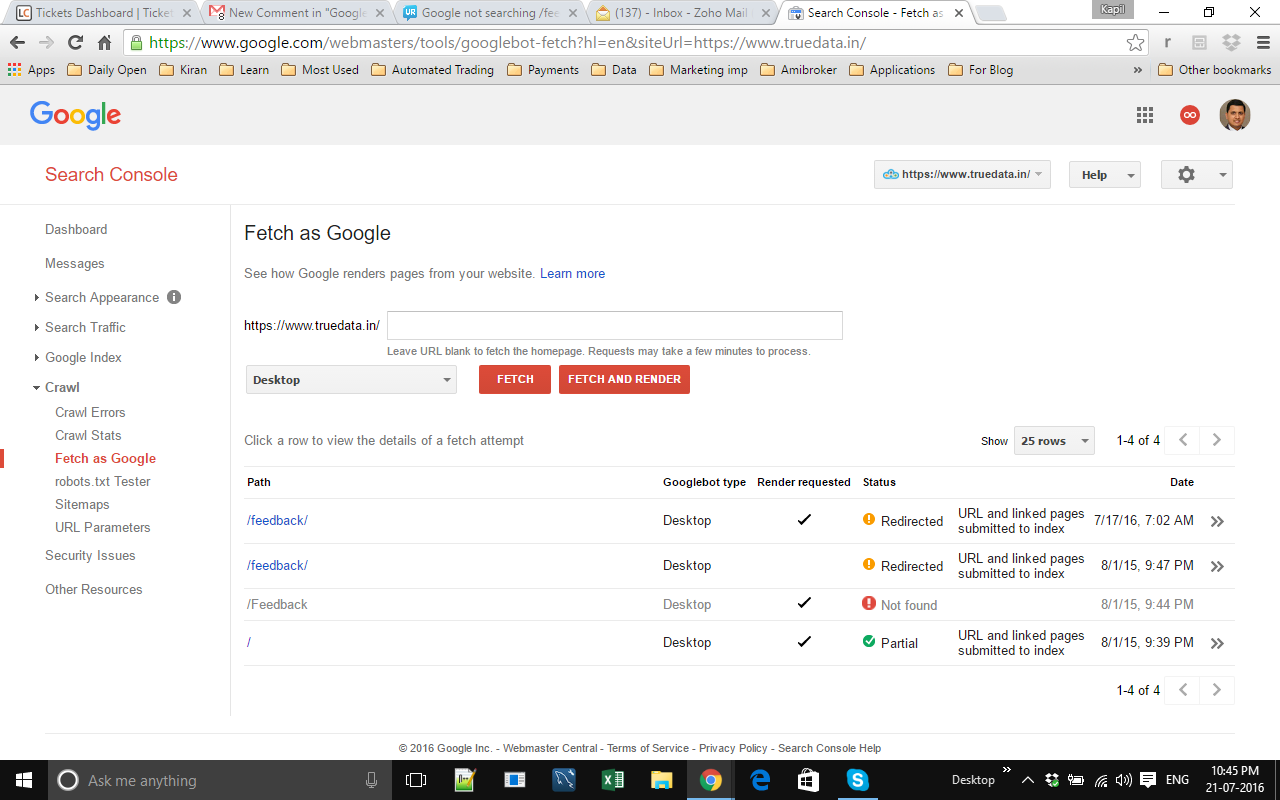
Task: Click the URL path input field
Action: tap(614, 326)
